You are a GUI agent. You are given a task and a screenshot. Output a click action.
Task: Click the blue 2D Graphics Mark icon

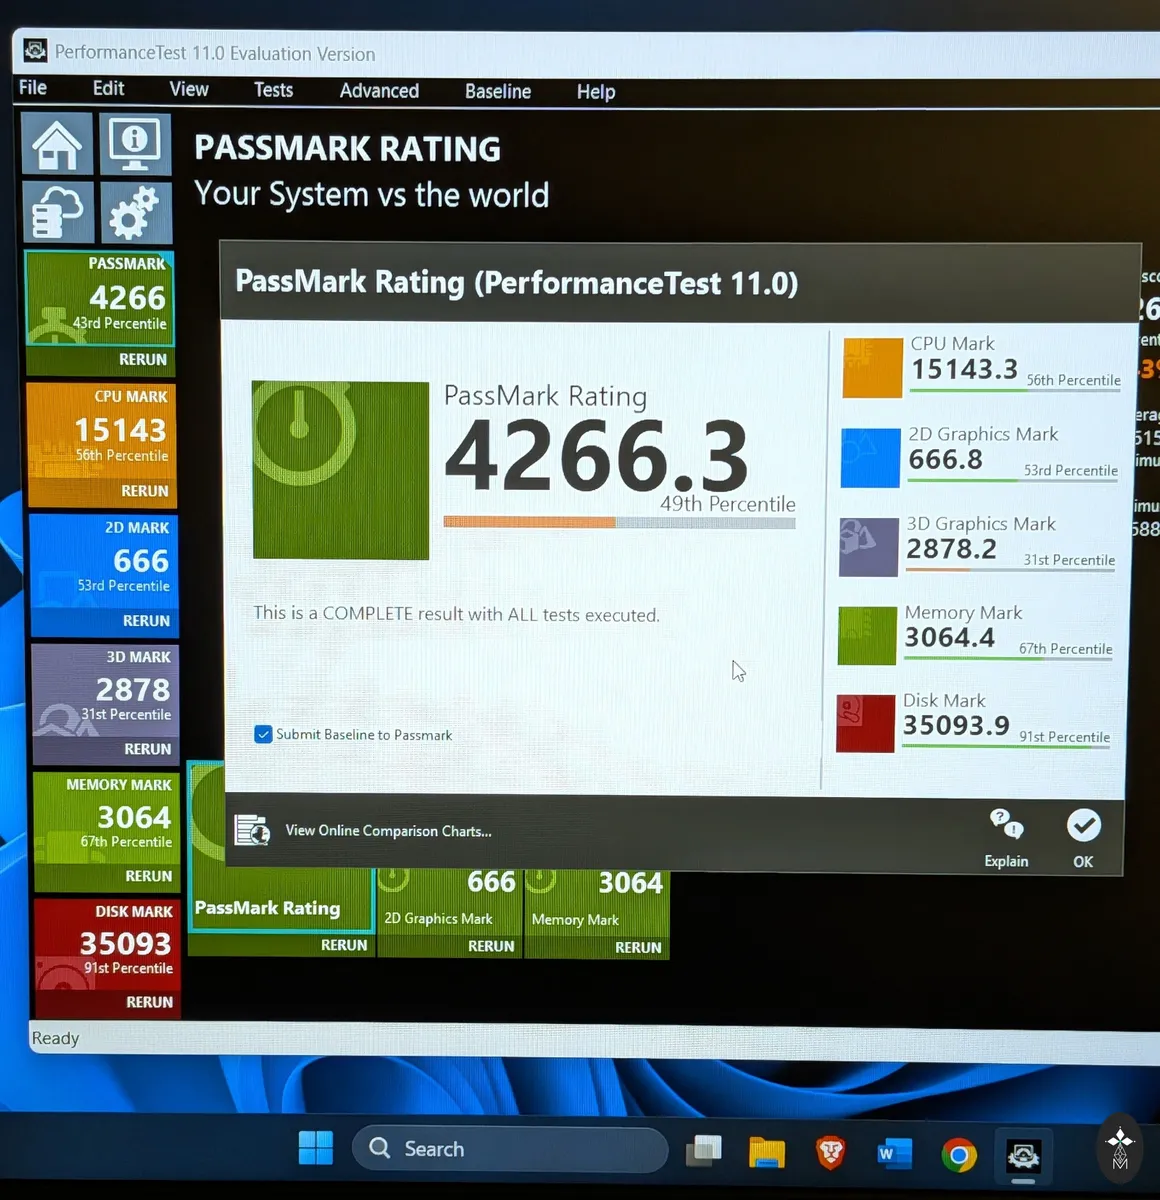click(x=870, y=458)
